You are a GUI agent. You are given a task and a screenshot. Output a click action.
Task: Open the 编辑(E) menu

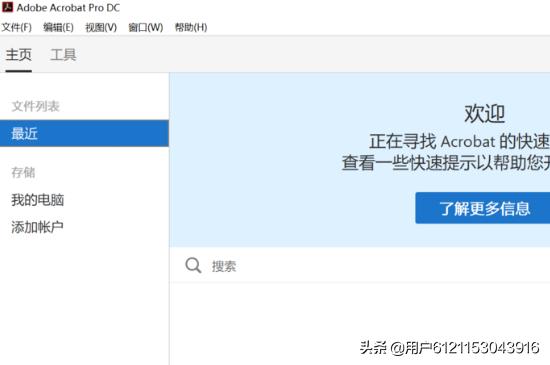[x=58, y=27]
